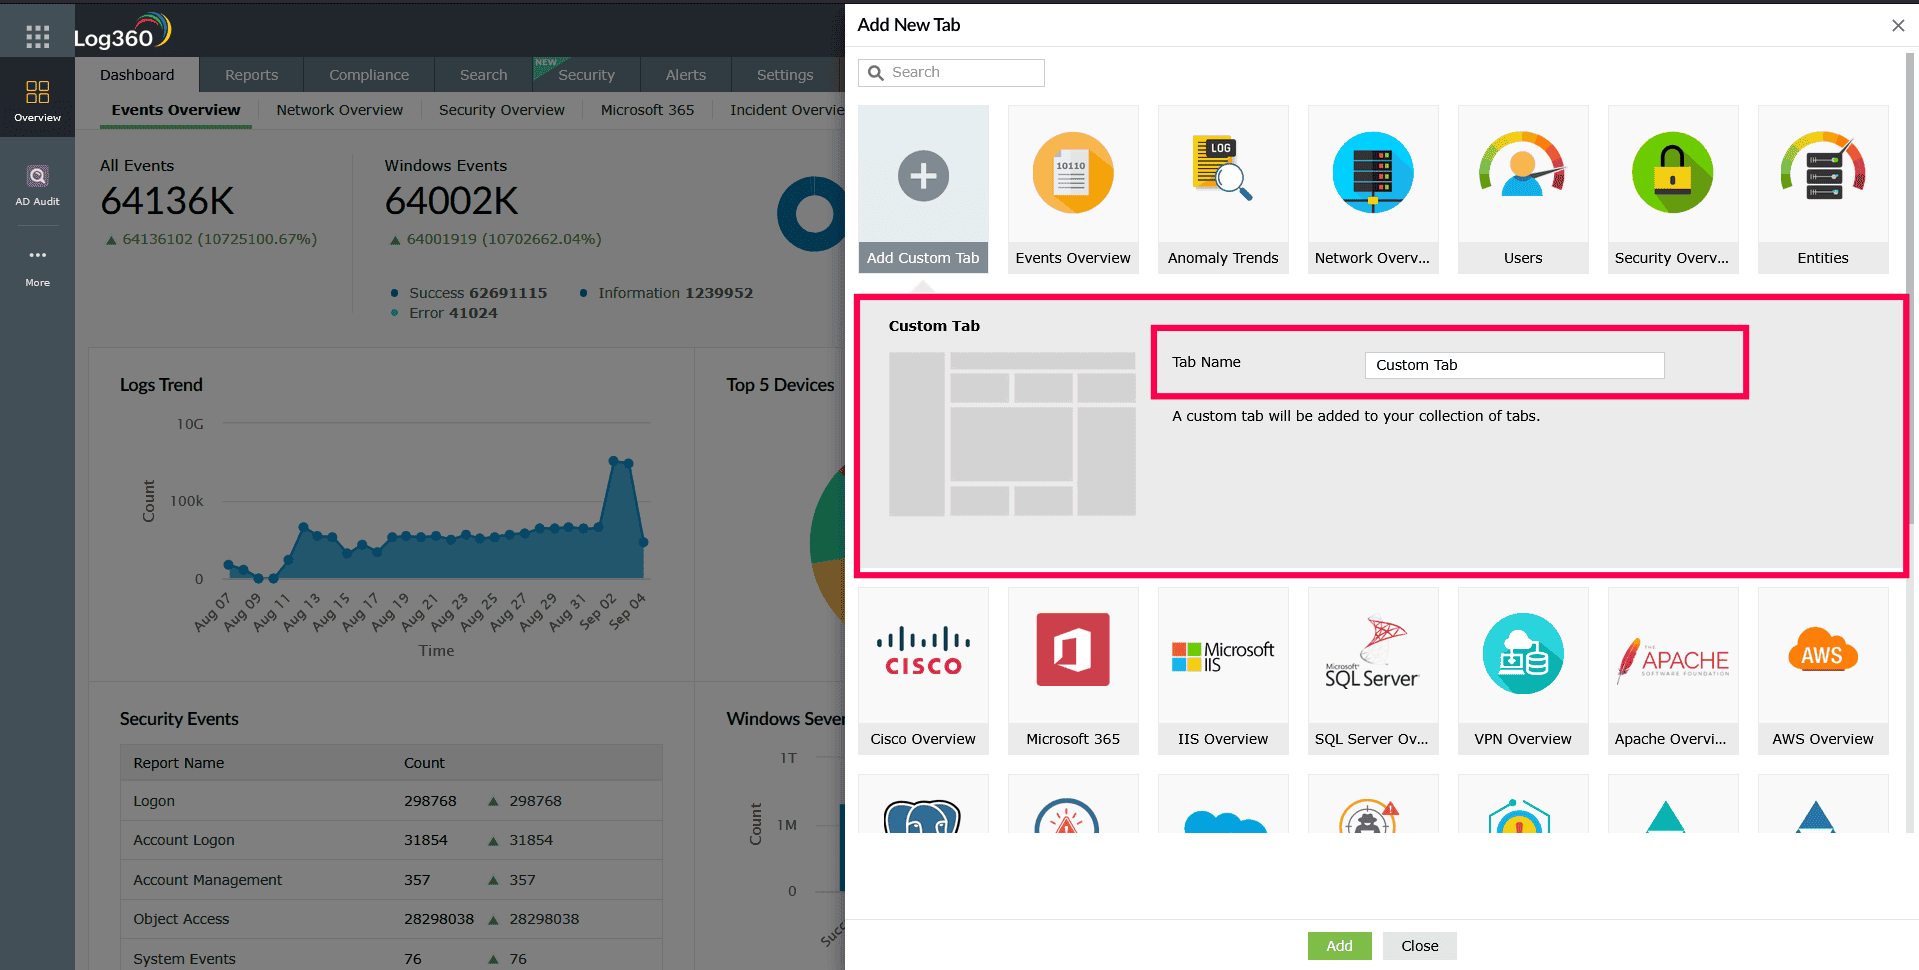Click the Windows Events 64002K value
1919x970 pixels.
[451, 202]
